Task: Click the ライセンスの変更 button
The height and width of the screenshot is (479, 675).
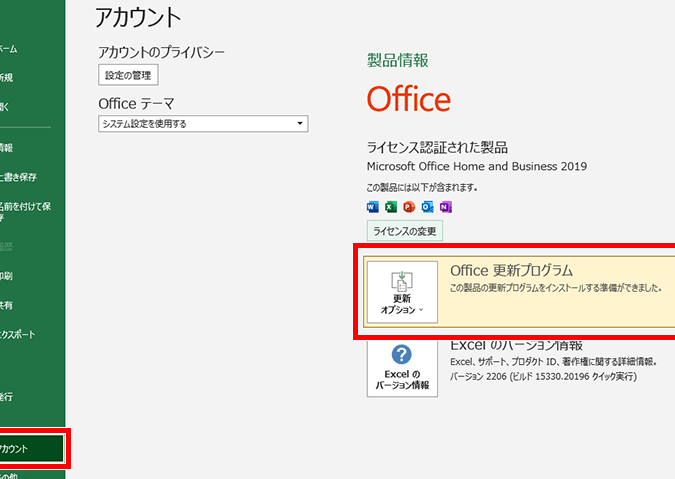Action: (x=405, y=231)
